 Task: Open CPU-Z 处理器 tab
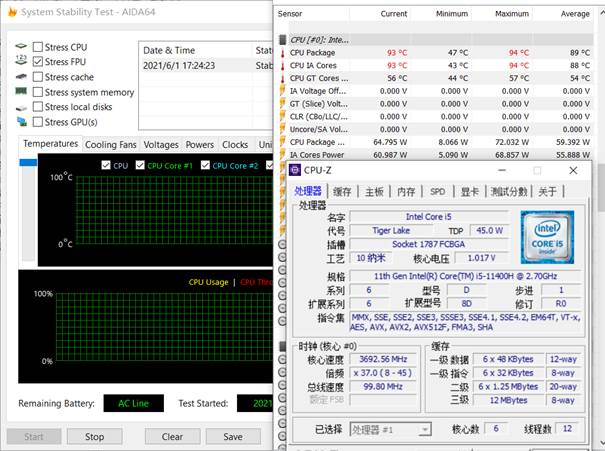308,191
